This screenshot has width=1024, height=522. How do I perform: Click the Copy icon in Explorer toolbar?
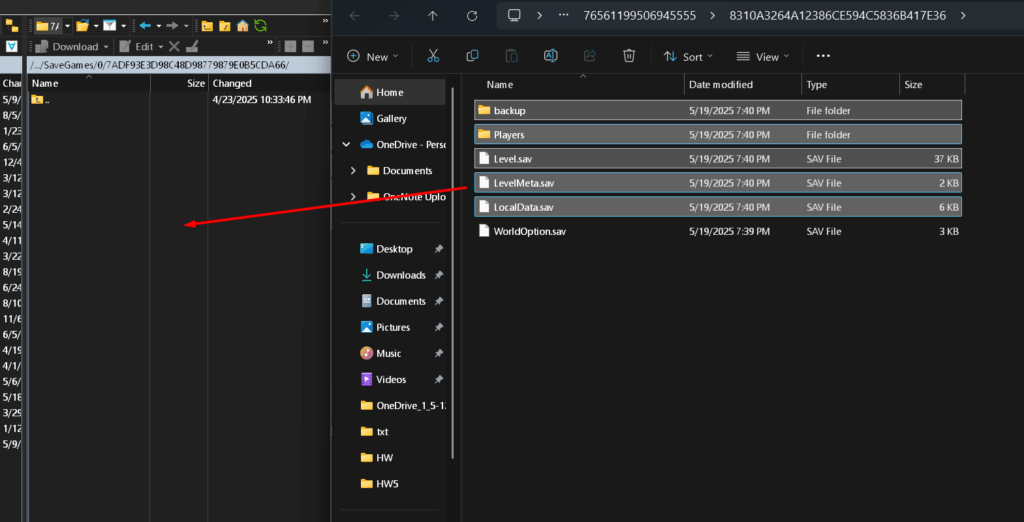coord(472,56)
